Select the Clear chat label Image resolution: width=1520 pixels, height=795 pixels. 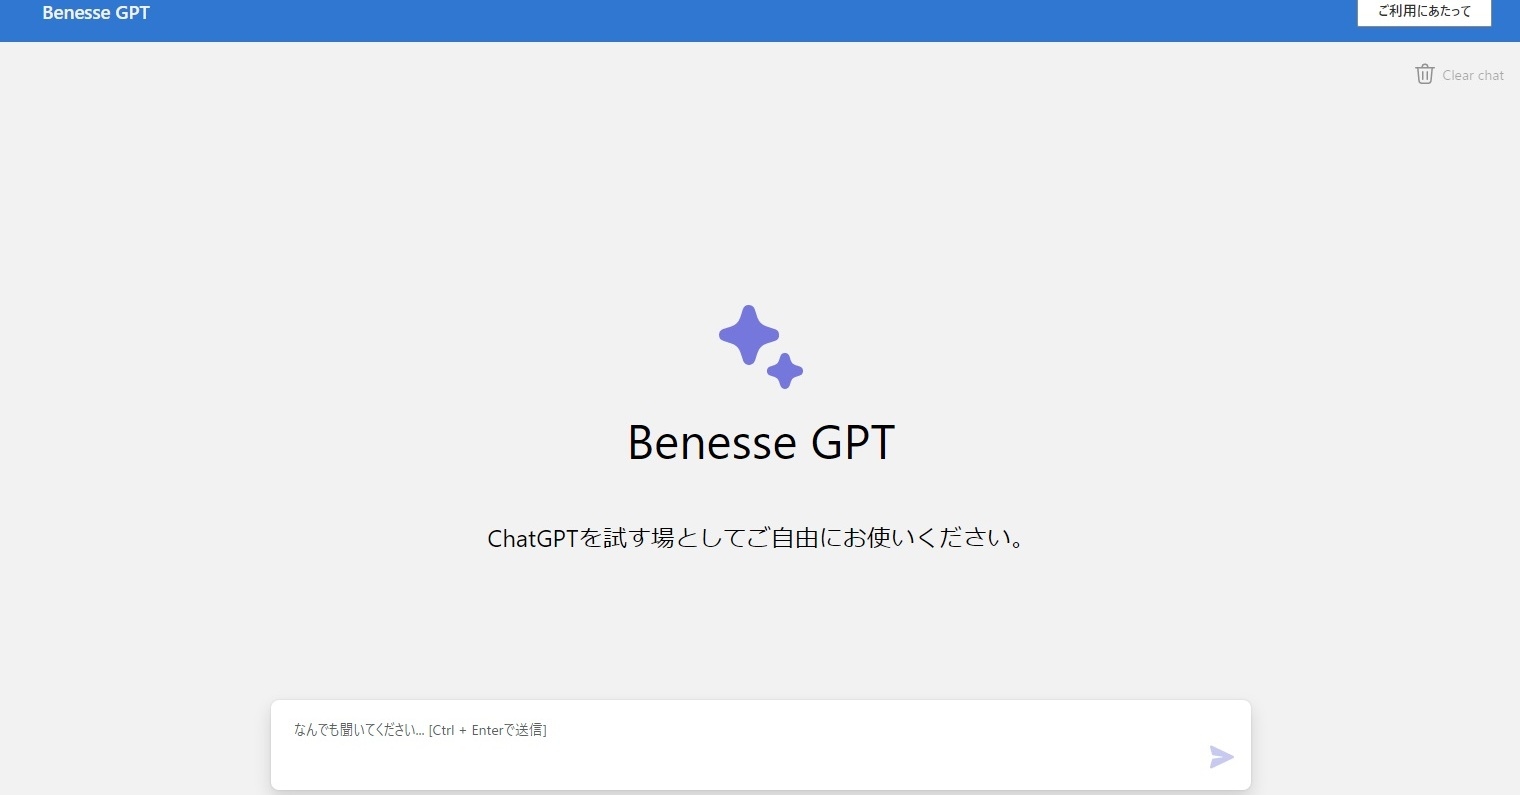(1473, 75)
